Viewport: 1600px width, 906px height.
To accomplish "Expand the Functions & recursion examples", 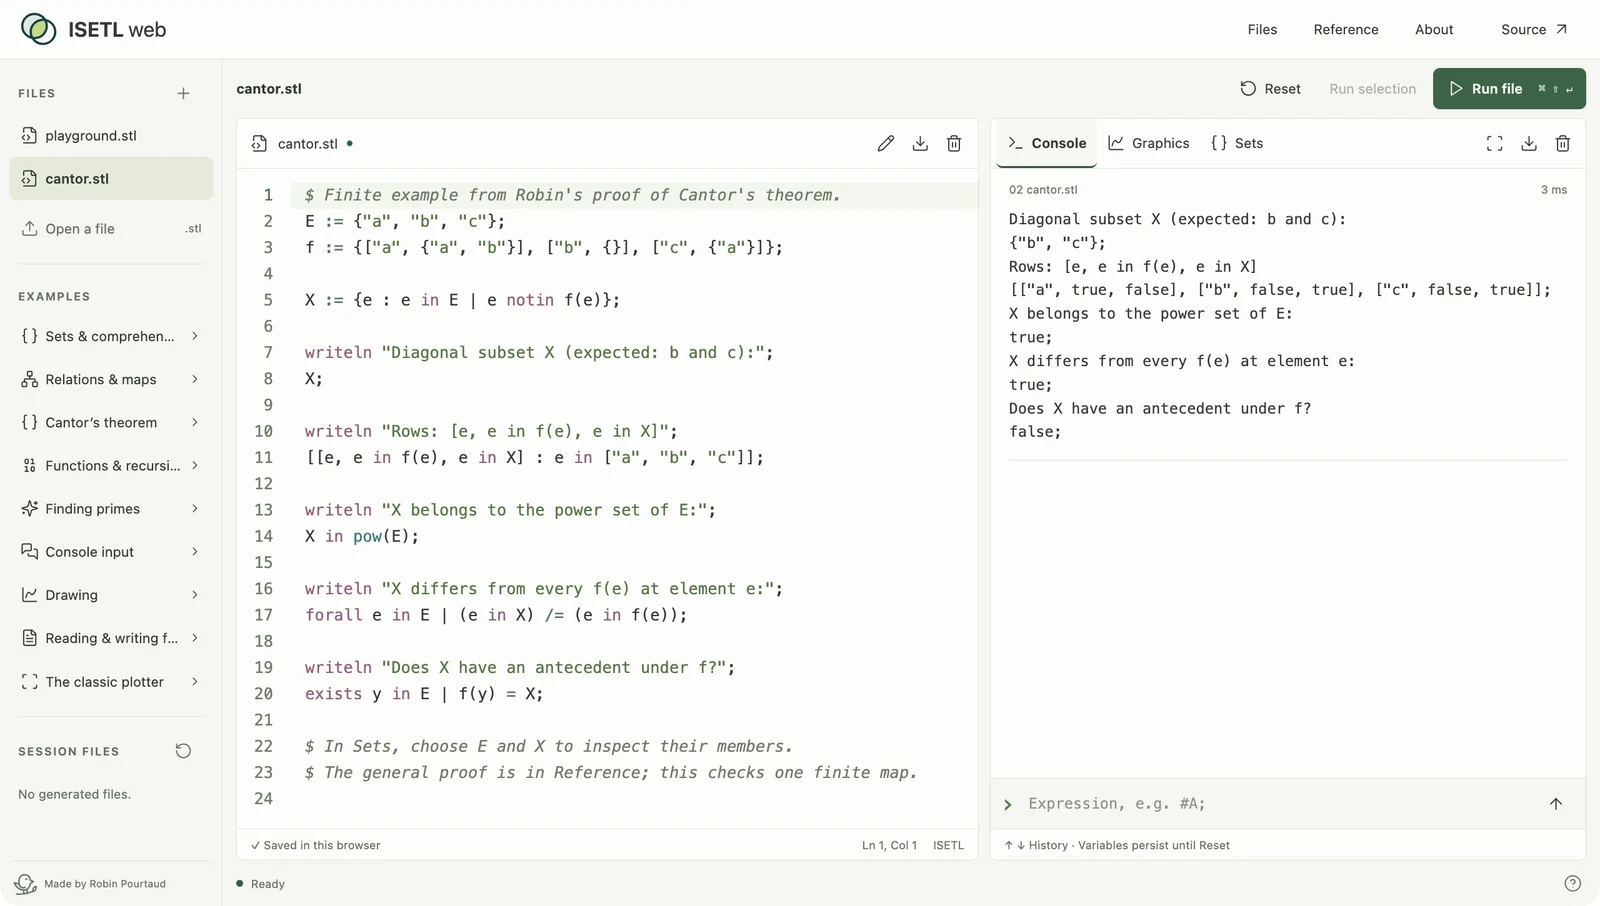I will coord(111,465).
